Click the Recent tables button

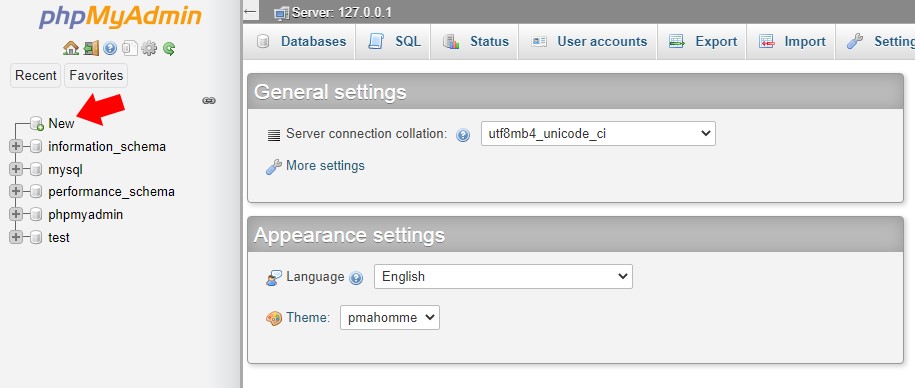click(x=36, y=75)
